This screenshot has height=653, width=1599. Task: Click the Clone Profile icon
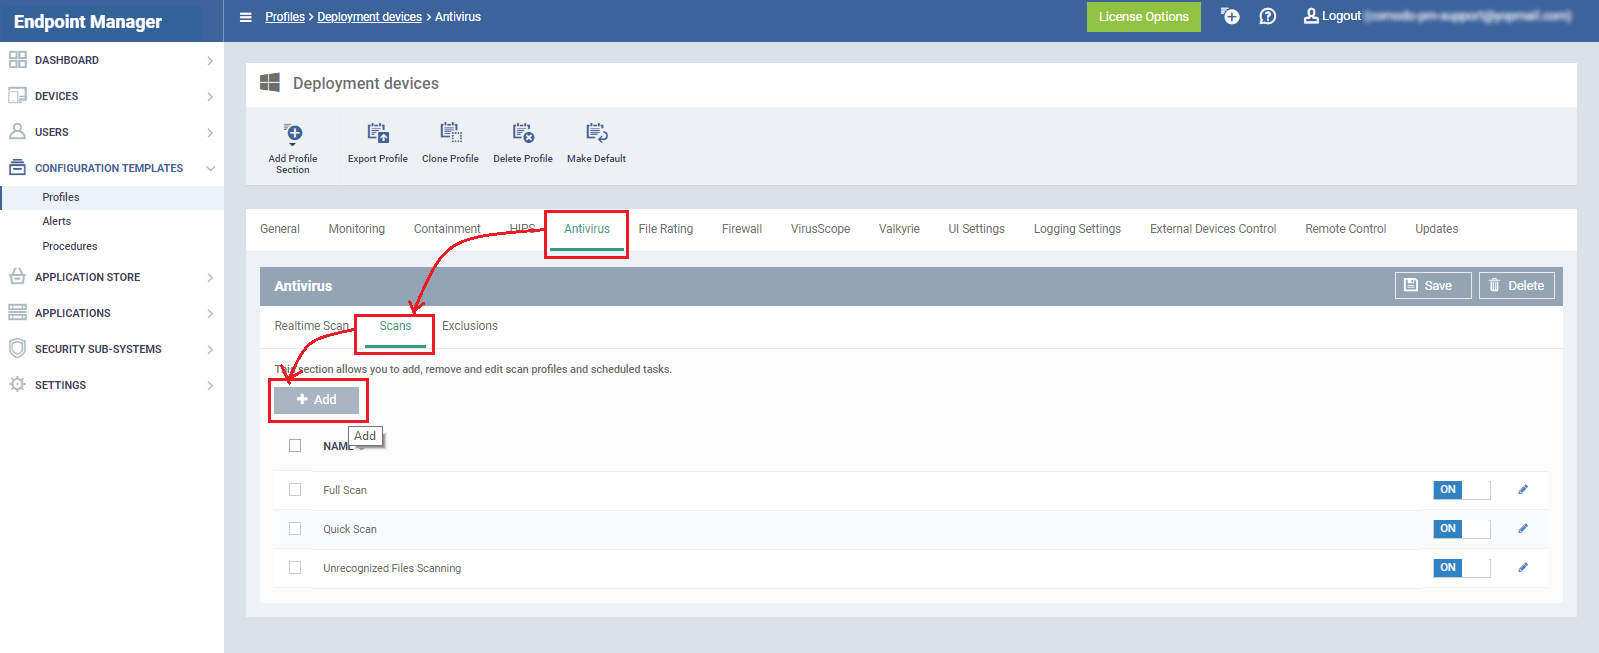451,132
